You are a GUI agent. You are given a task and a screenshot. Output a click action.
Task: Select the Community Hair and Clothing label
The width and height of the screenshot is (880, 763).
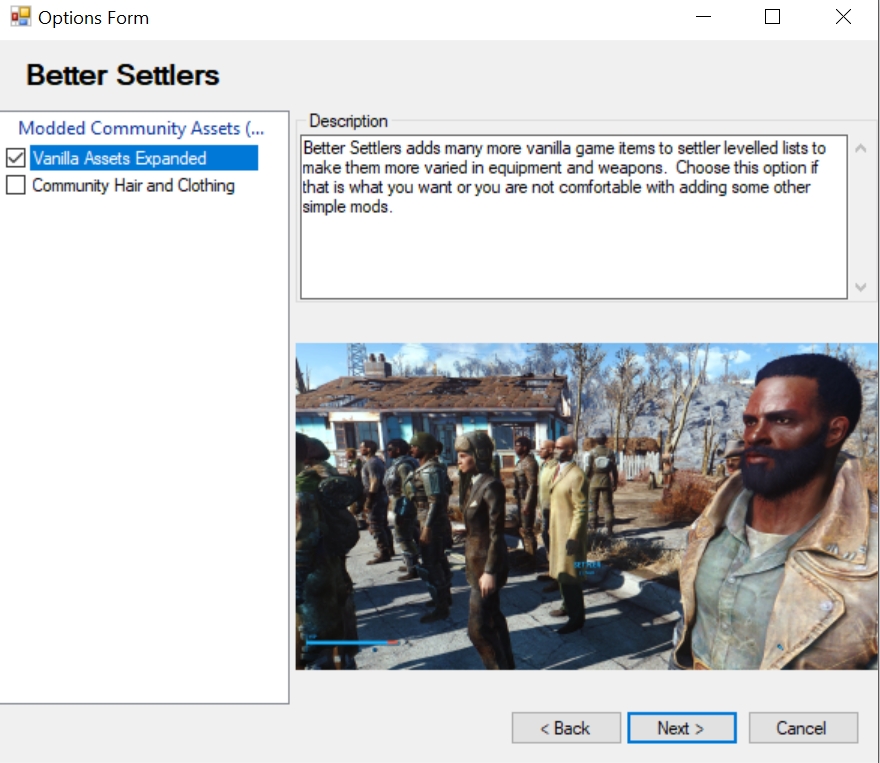tap(133, 185)
